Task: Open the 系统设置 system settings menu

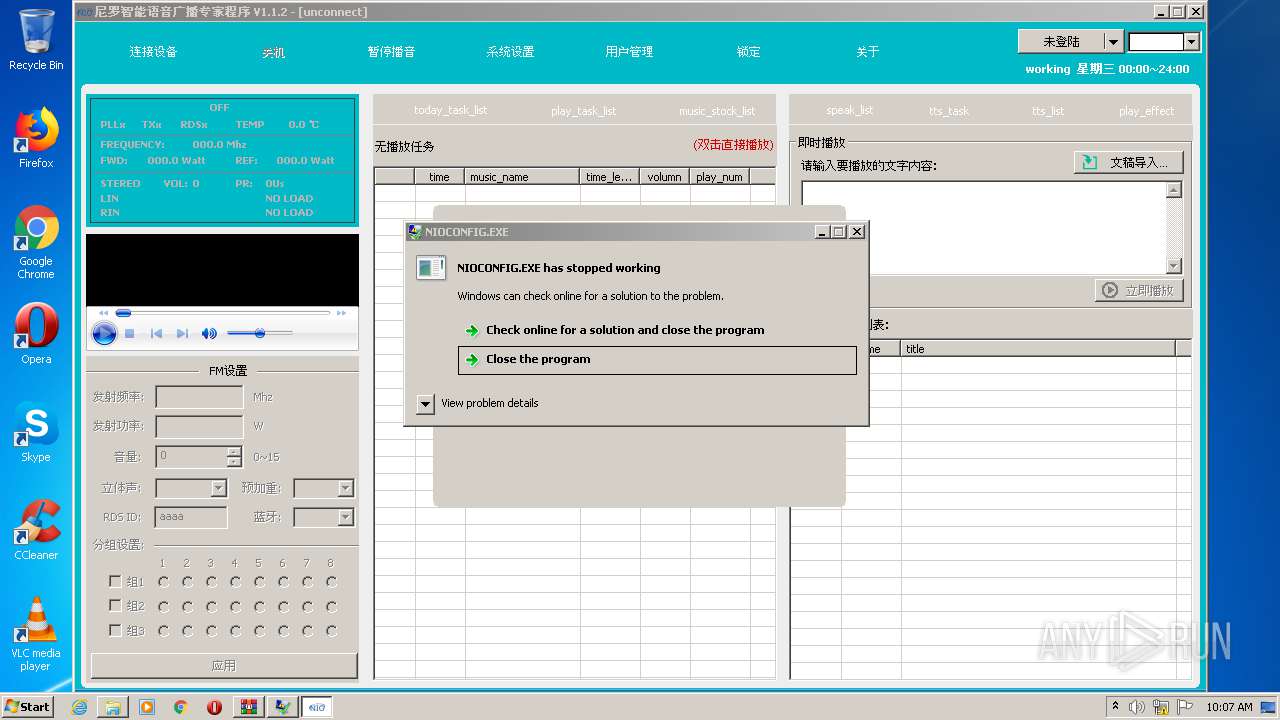Action: point(510,52)
